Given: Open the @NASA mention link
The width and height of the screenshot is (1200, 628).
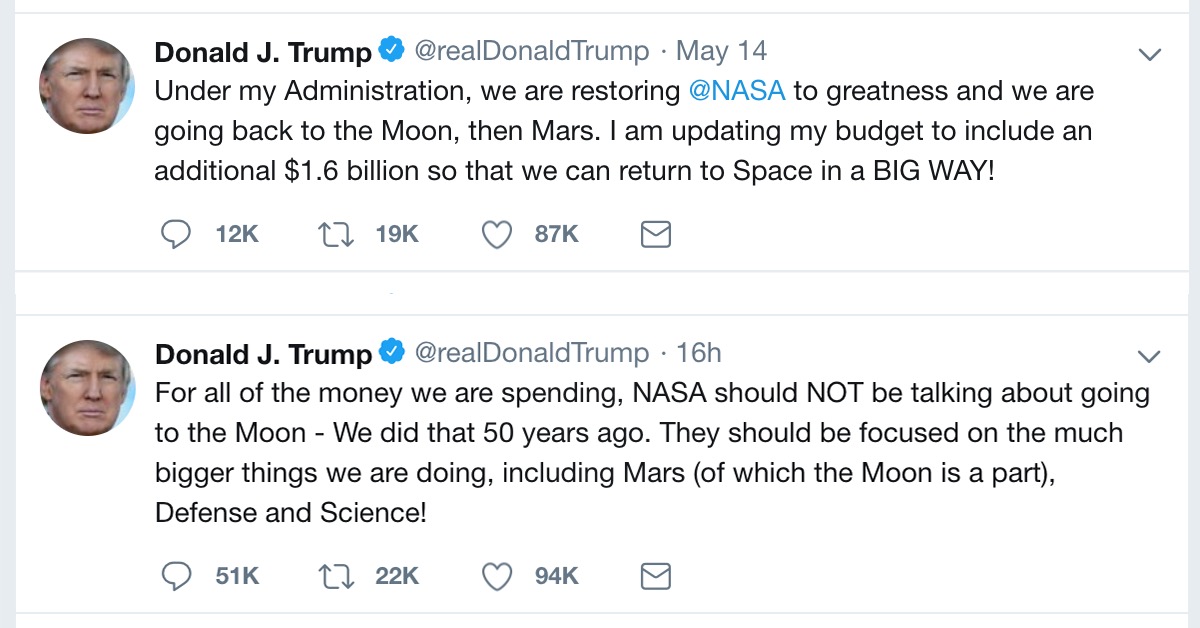Looking at the screenshot, I should click(738, 91).
